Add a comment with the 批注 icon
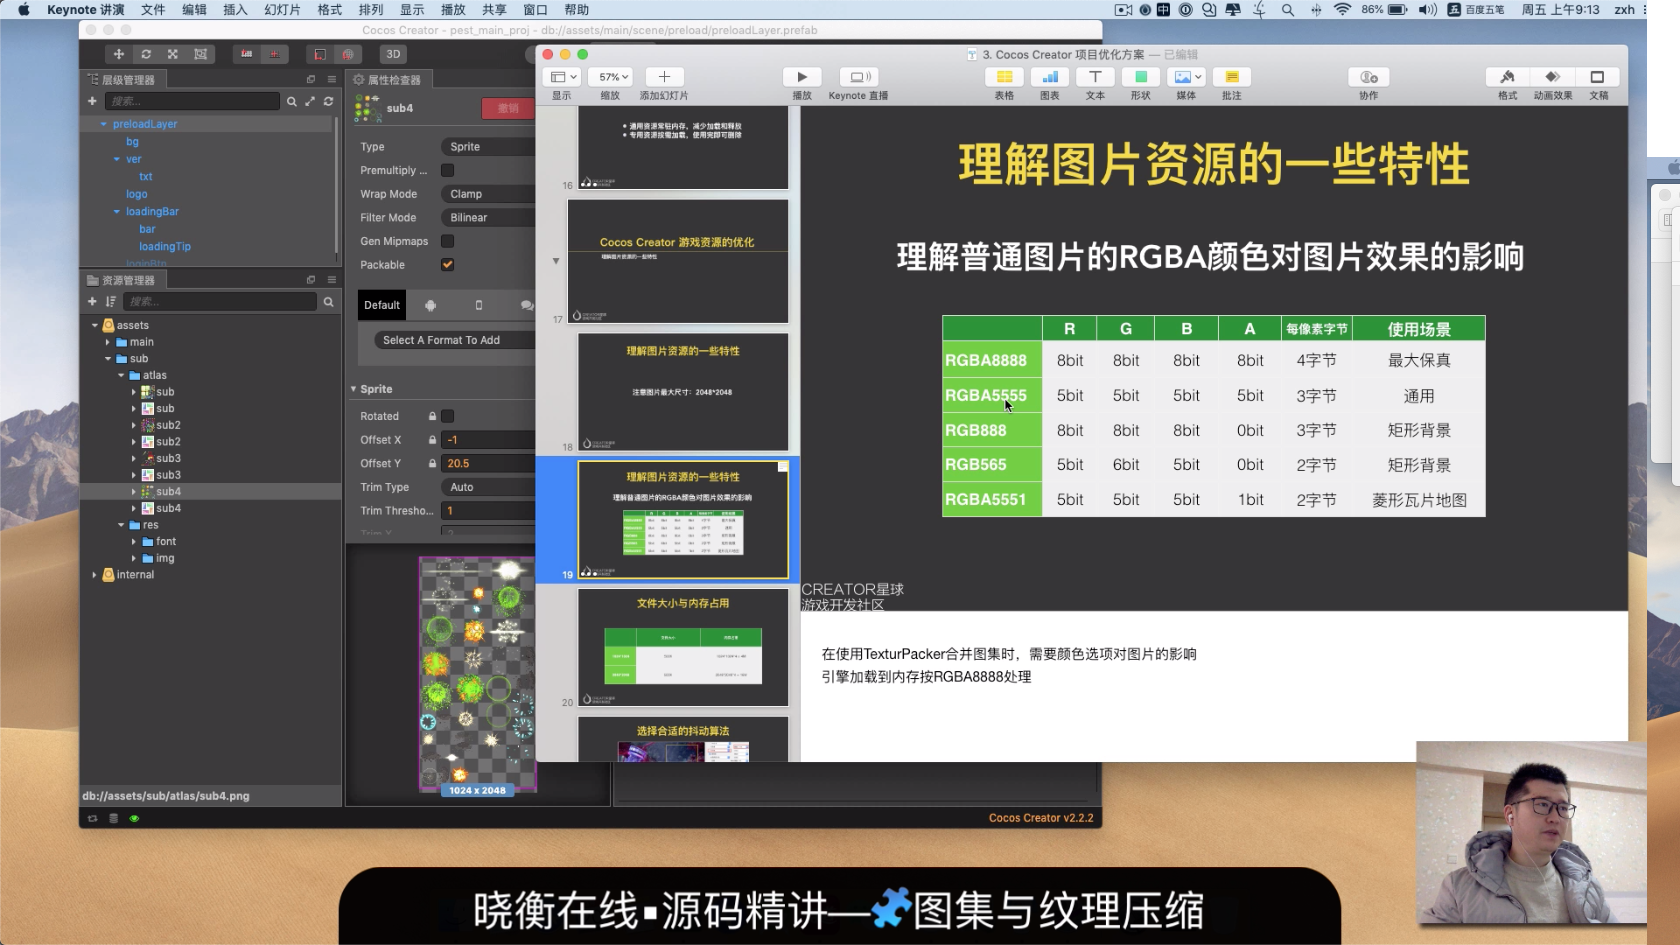1680x945 pixels. pos(1232,77)
